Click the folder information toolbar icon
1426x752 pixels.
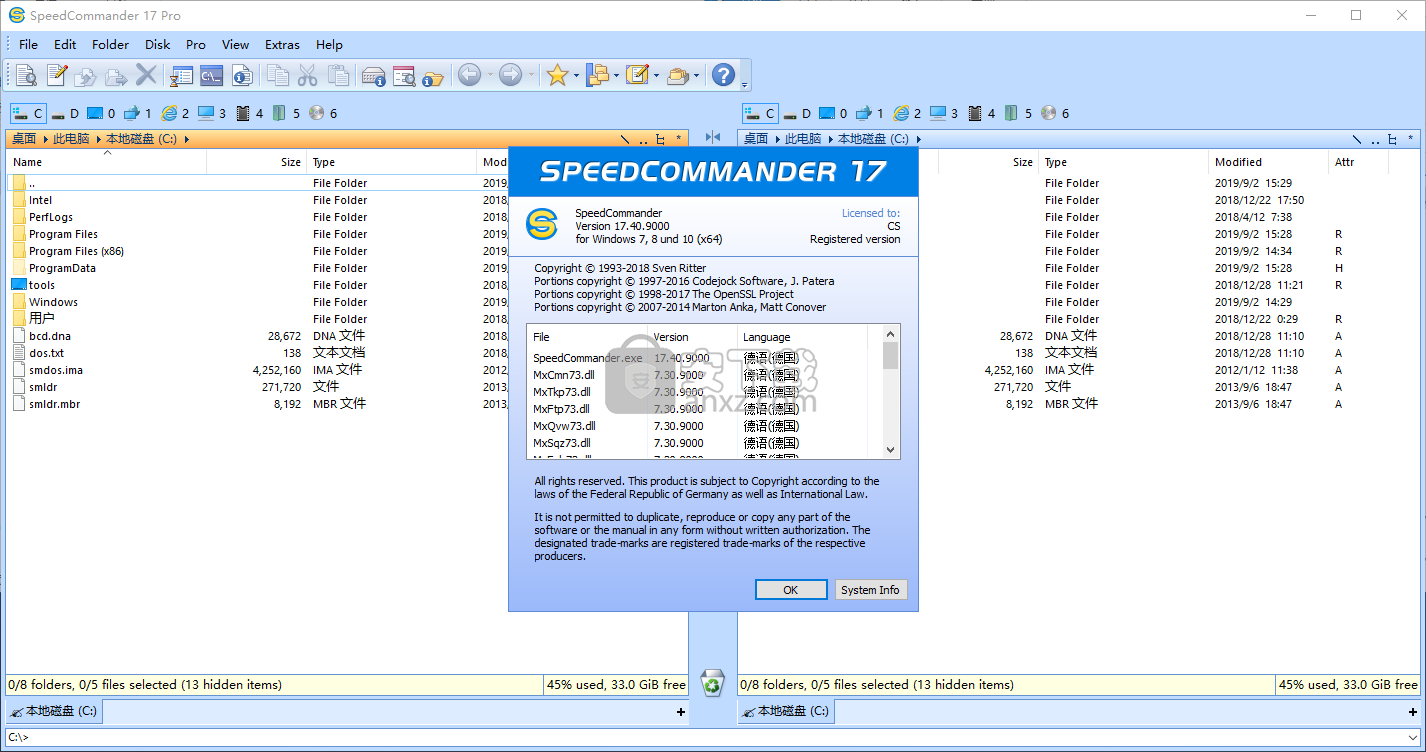click(433, 75)
